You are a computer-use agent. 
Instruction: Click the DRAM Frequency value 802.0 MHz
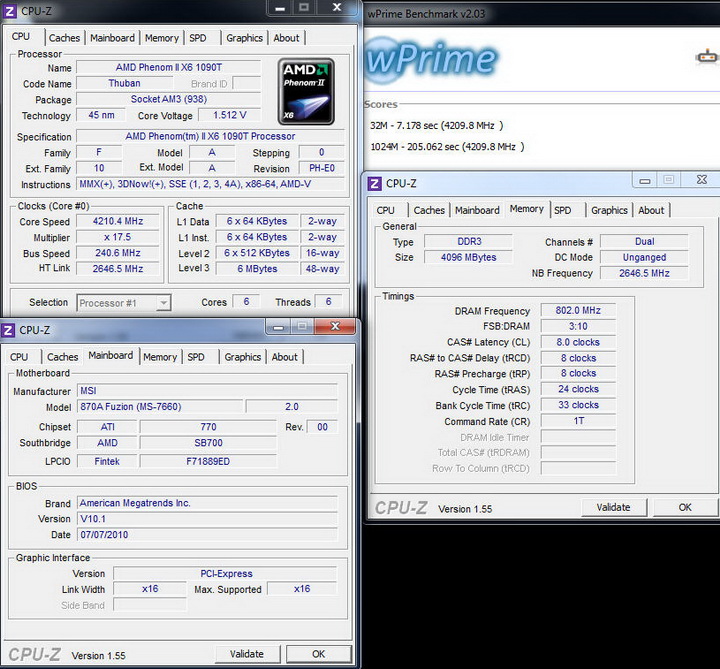pos(578,310)
